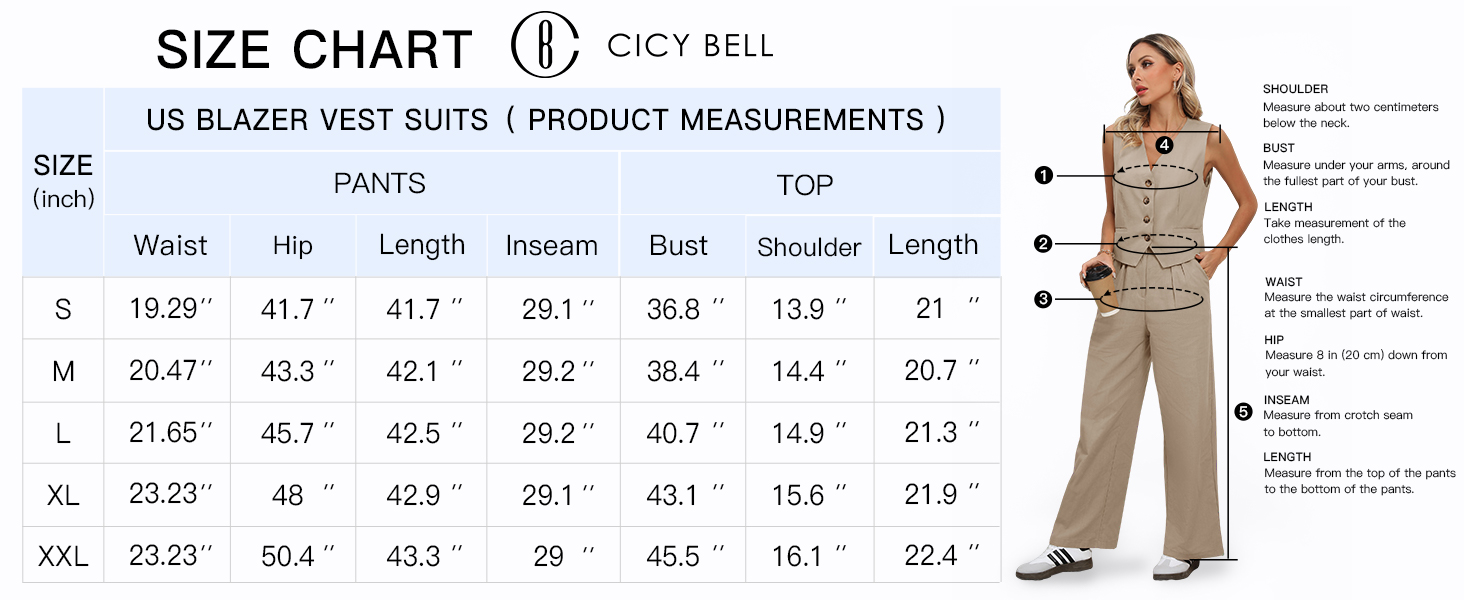
Task: Click the number 3 hip marker
Action: (x=1044, y=298)
